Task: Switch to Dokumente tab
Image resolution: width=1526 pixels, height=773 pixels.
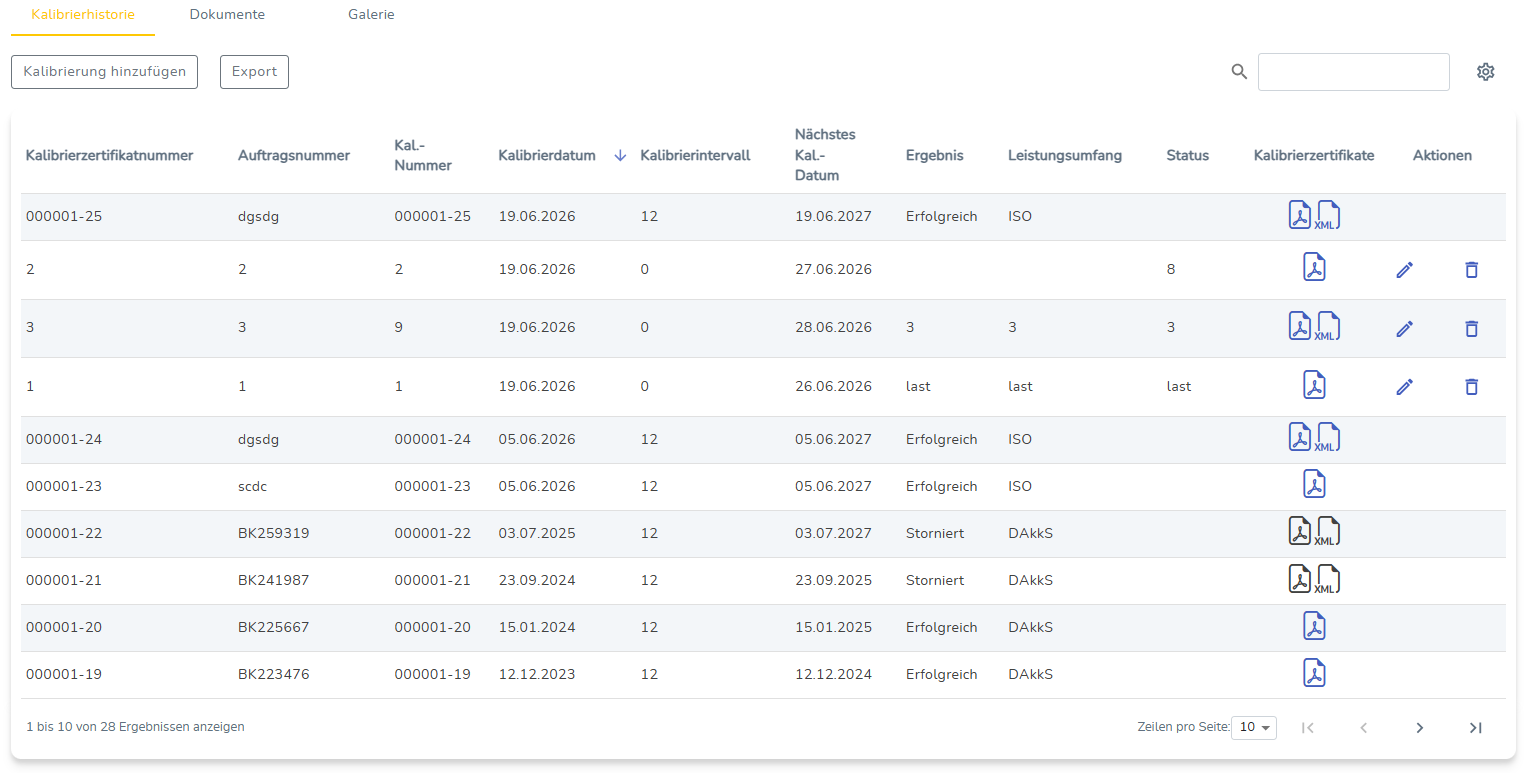Action: pos(227,15)
